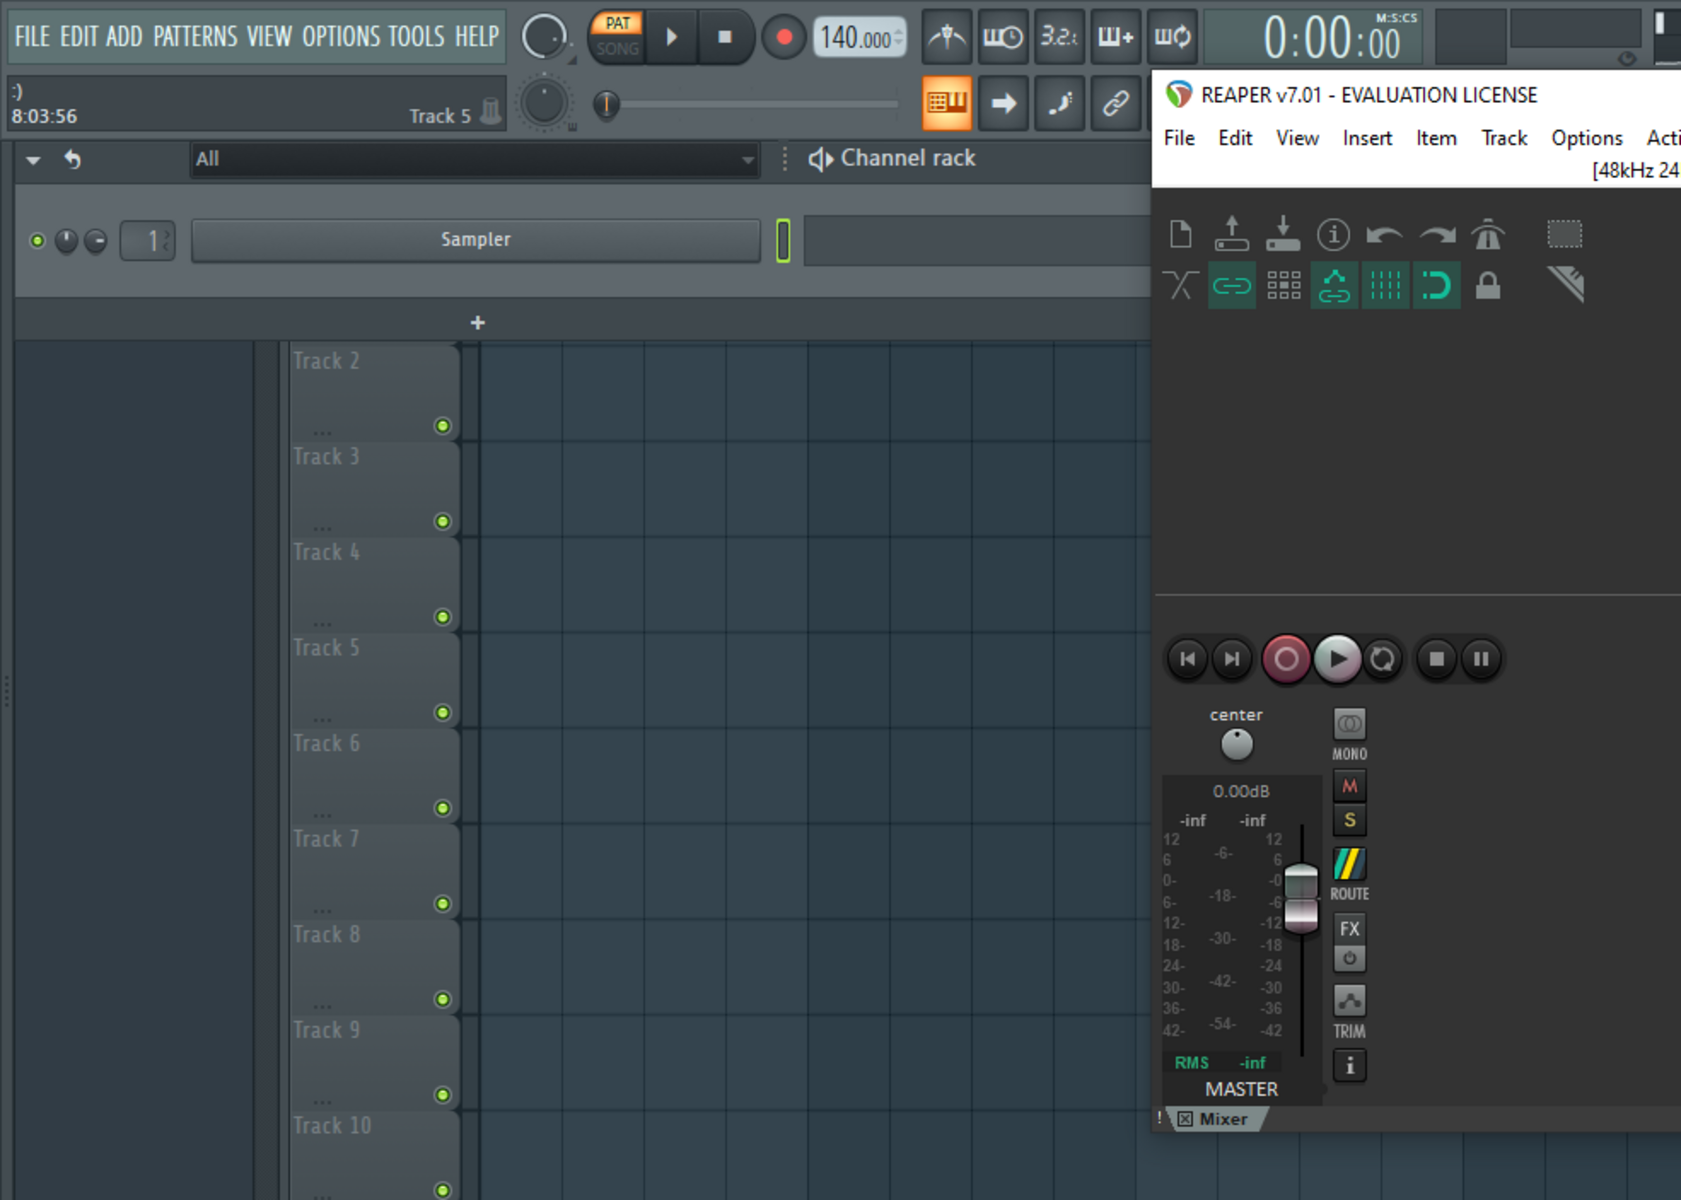This screenshot has height=1200, width=1681.
Task: Click the orange arrow step editing icon
Action: point(1003,102)
